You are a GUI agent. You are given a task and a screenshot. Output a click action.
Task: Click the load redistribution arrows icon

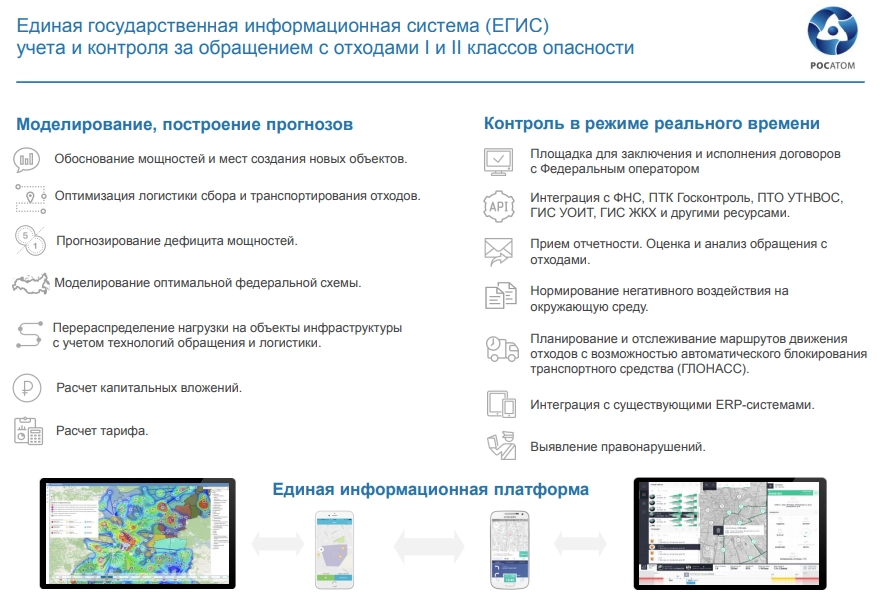pyautogui.click(x=29, y=334)
